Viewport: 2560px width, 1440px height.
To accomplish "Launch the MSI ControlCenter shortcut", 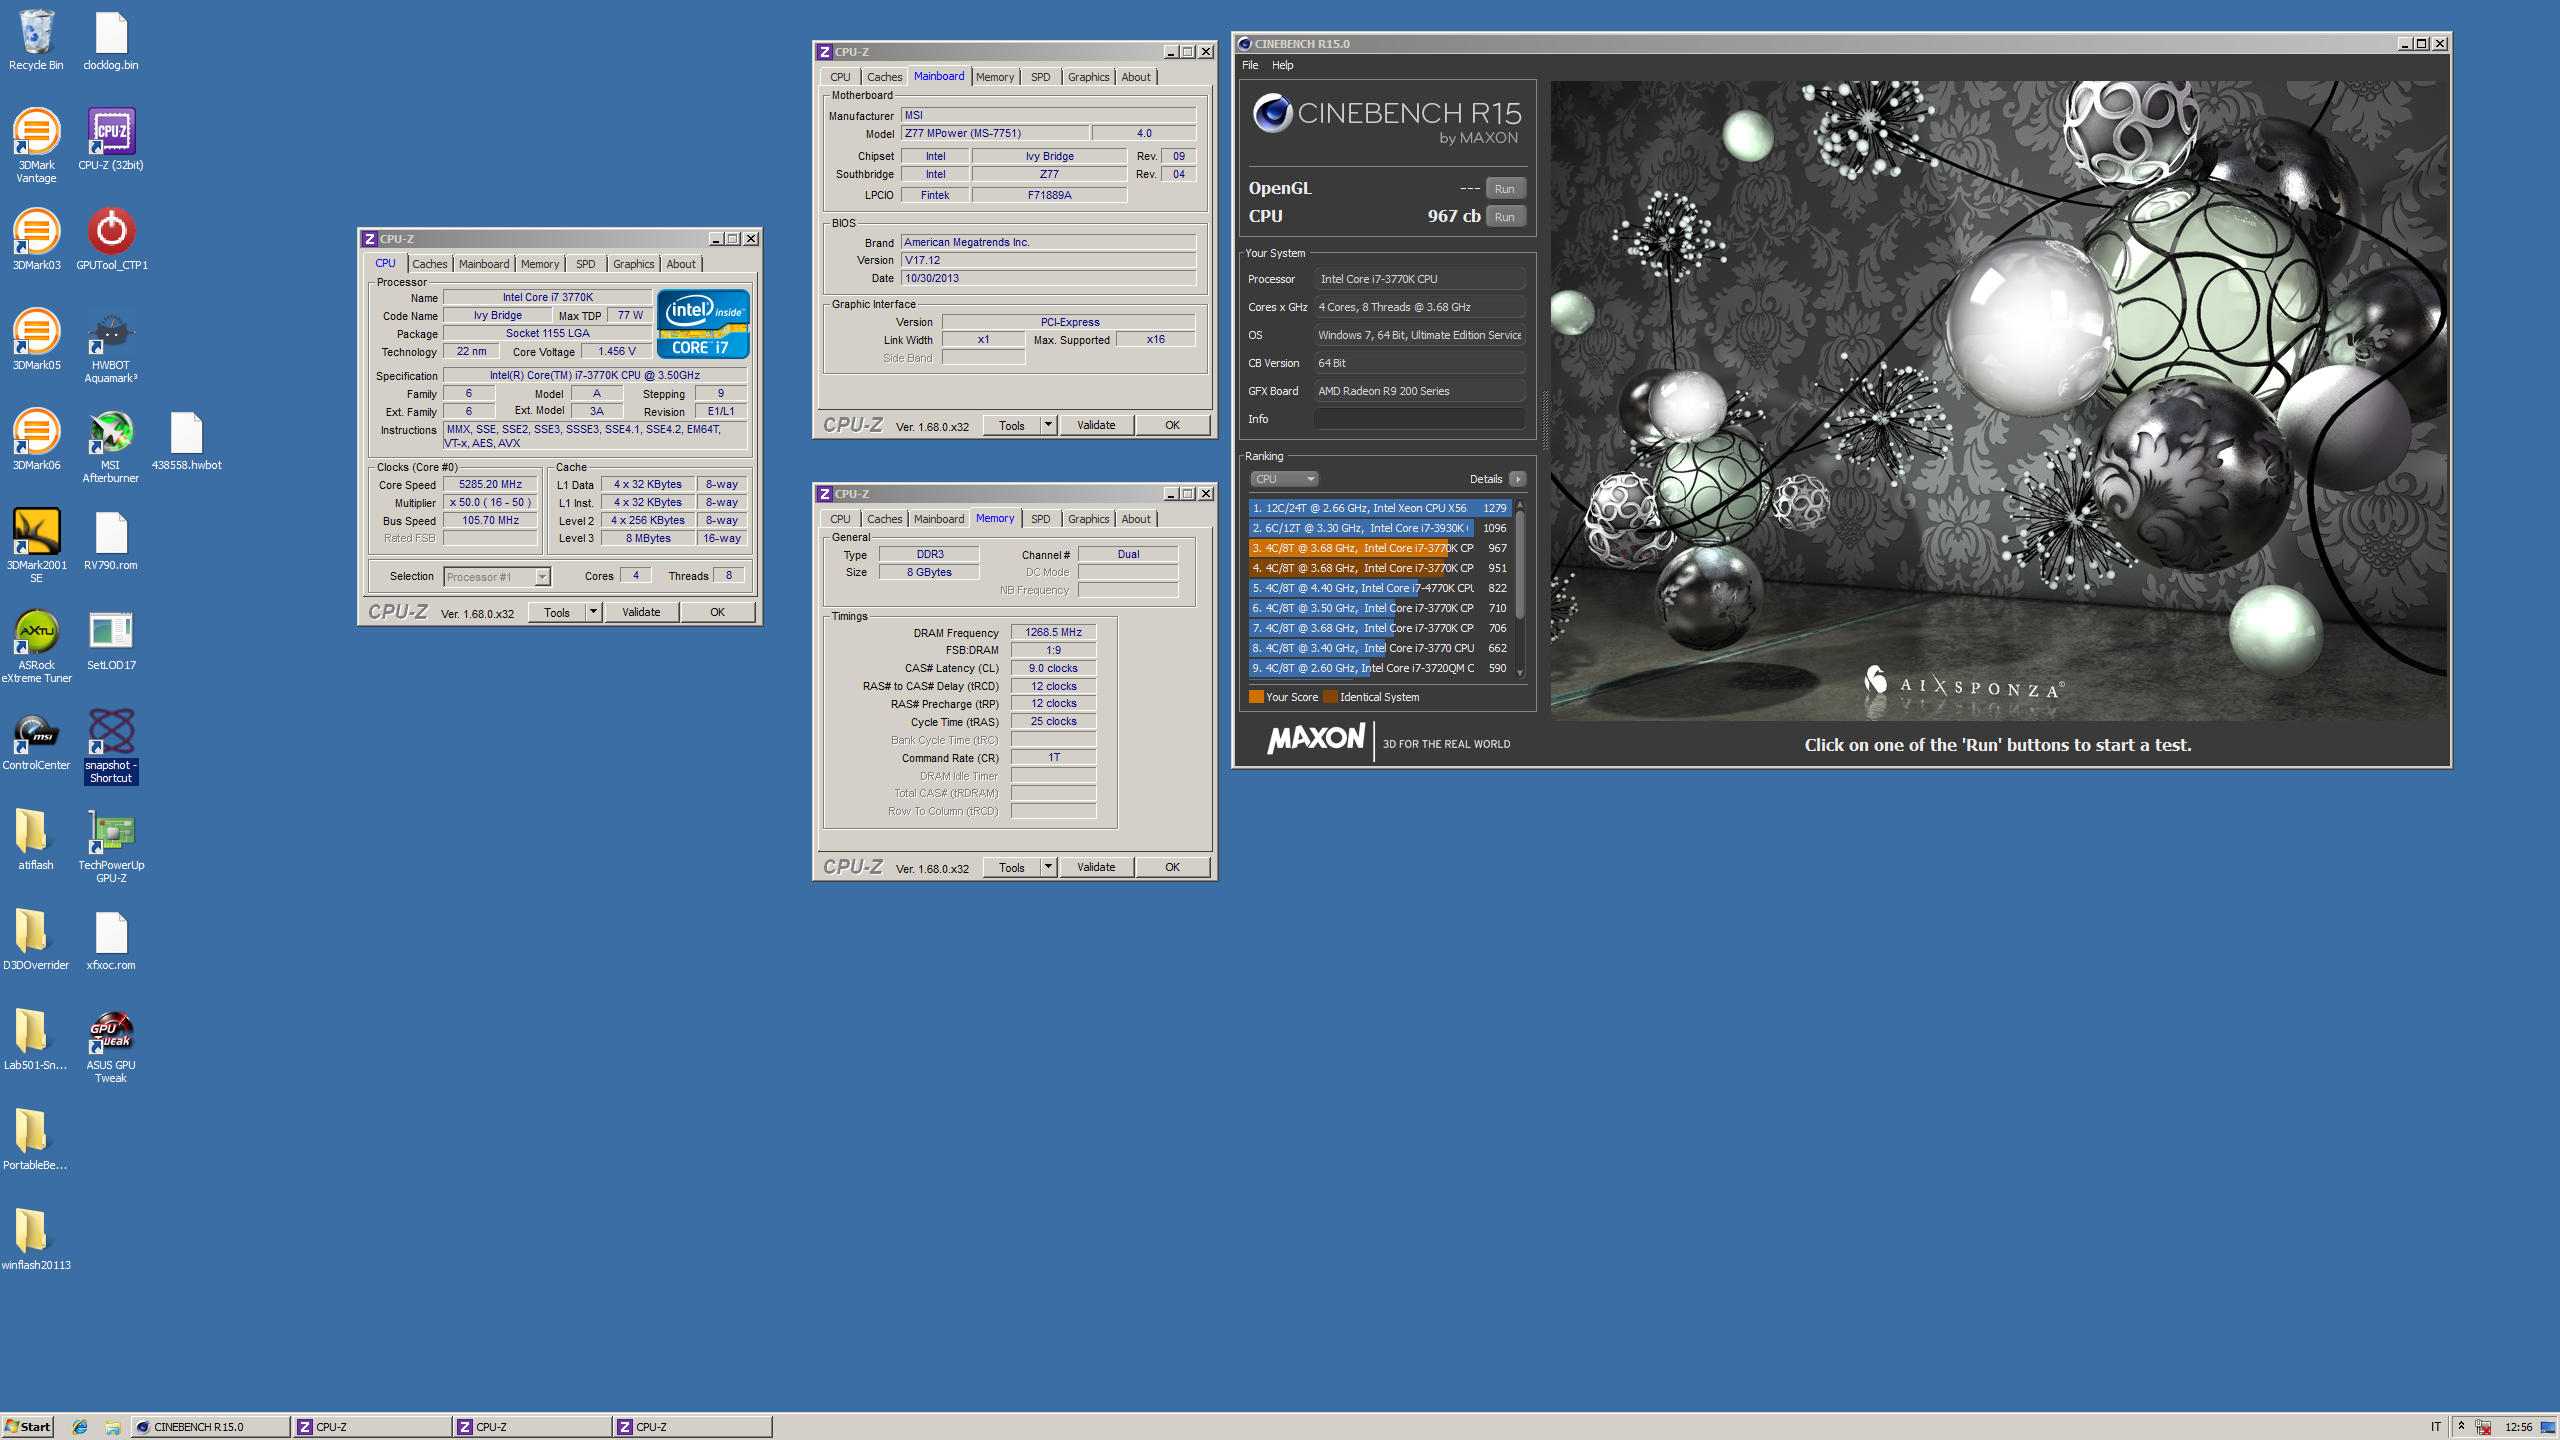I will (36, 740).
